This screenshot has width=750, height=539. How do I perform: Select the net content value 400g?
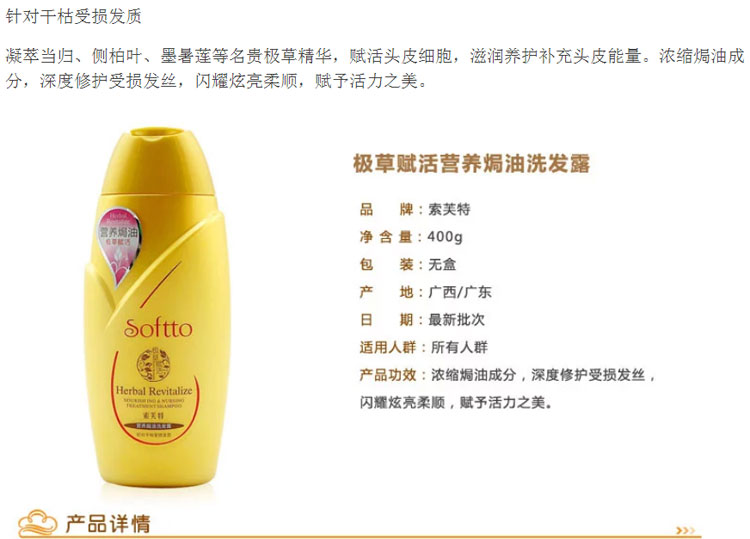point(445,237)
